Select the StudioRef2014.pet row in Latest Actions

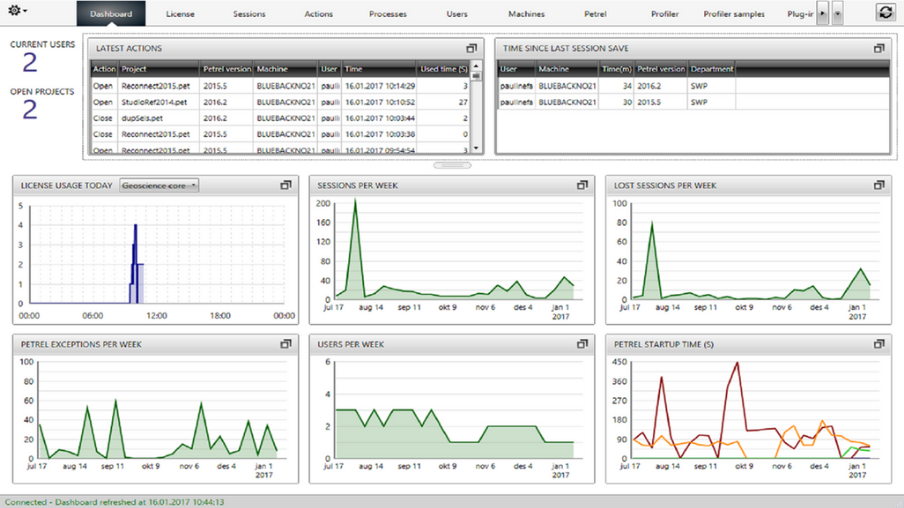click(155, 101)
